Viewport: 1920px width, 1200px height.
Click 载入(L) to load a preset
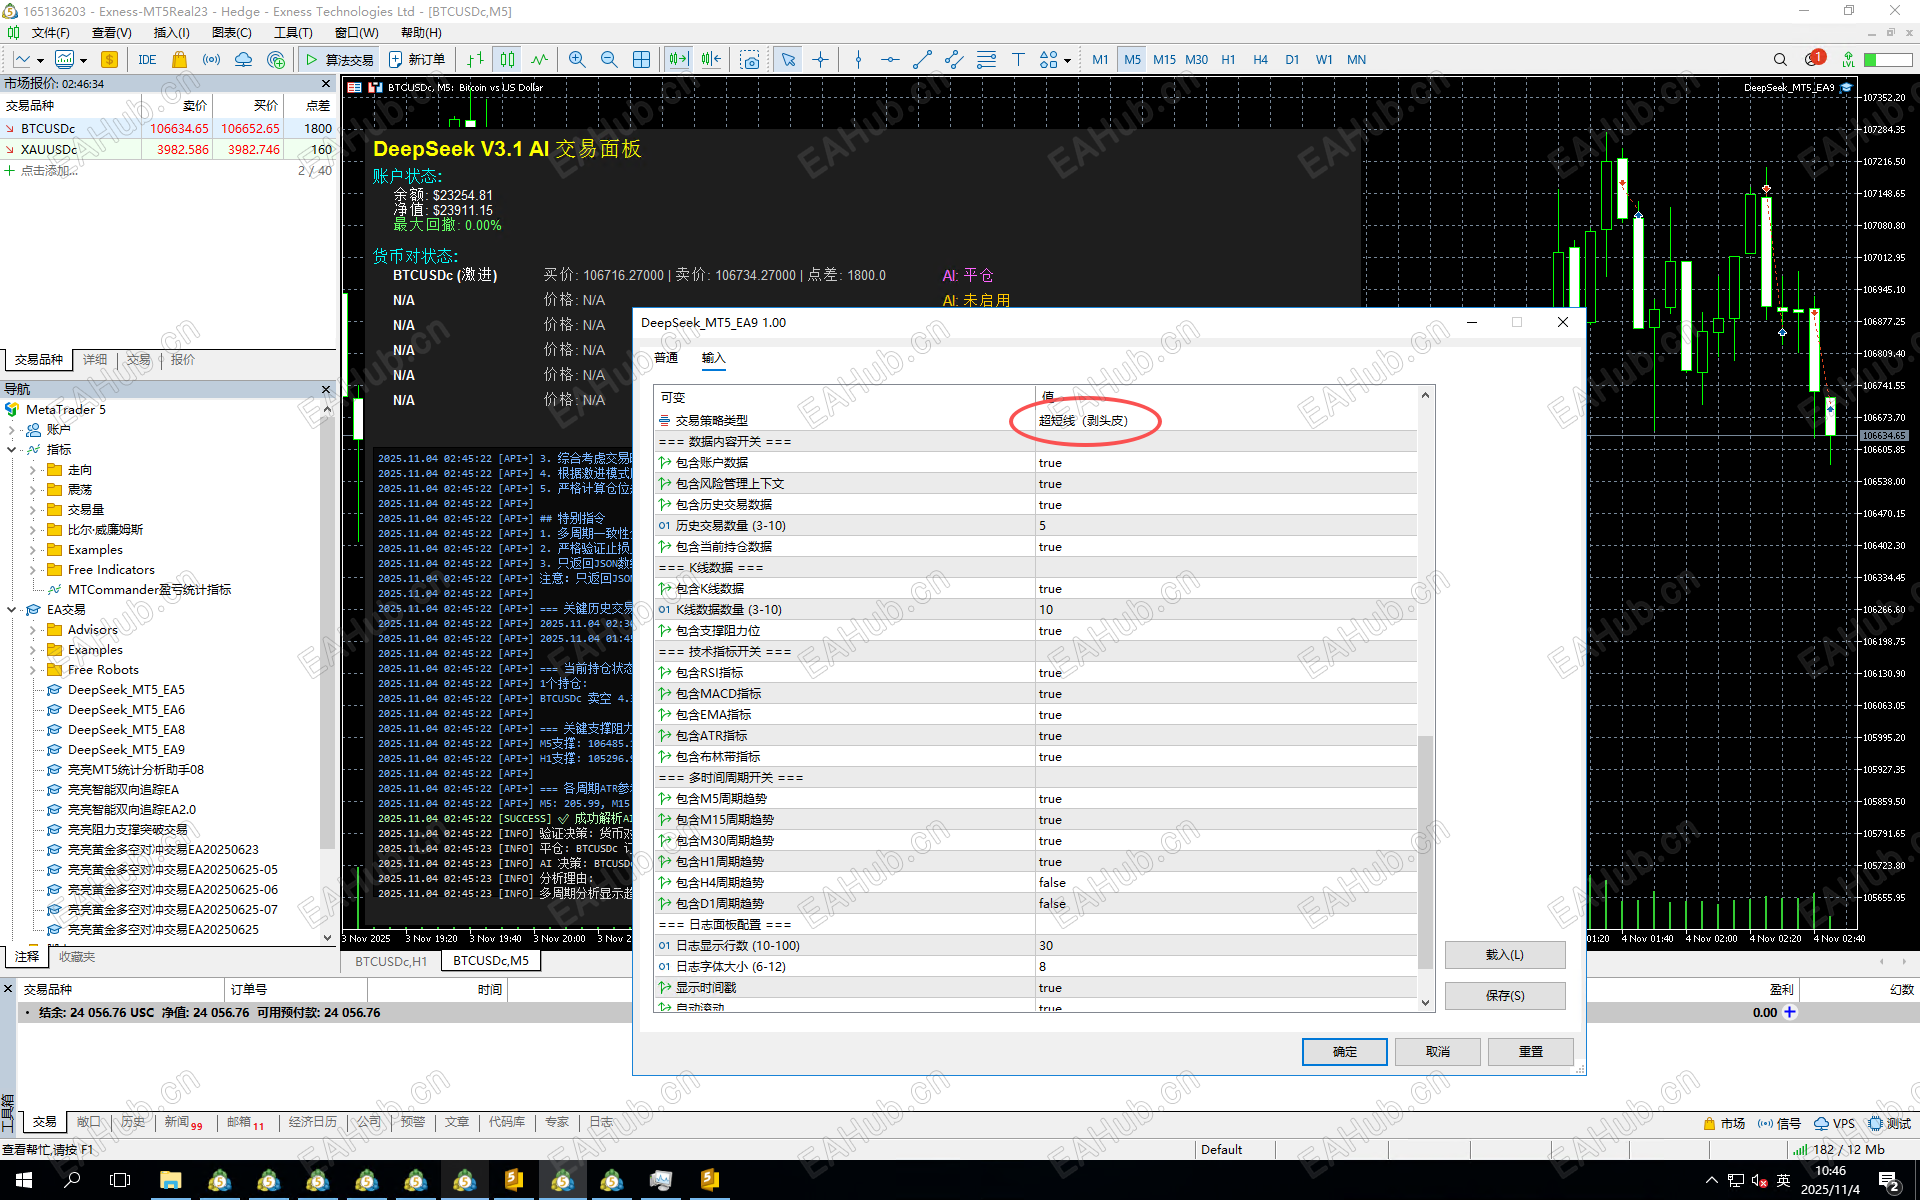(1505, 955)
